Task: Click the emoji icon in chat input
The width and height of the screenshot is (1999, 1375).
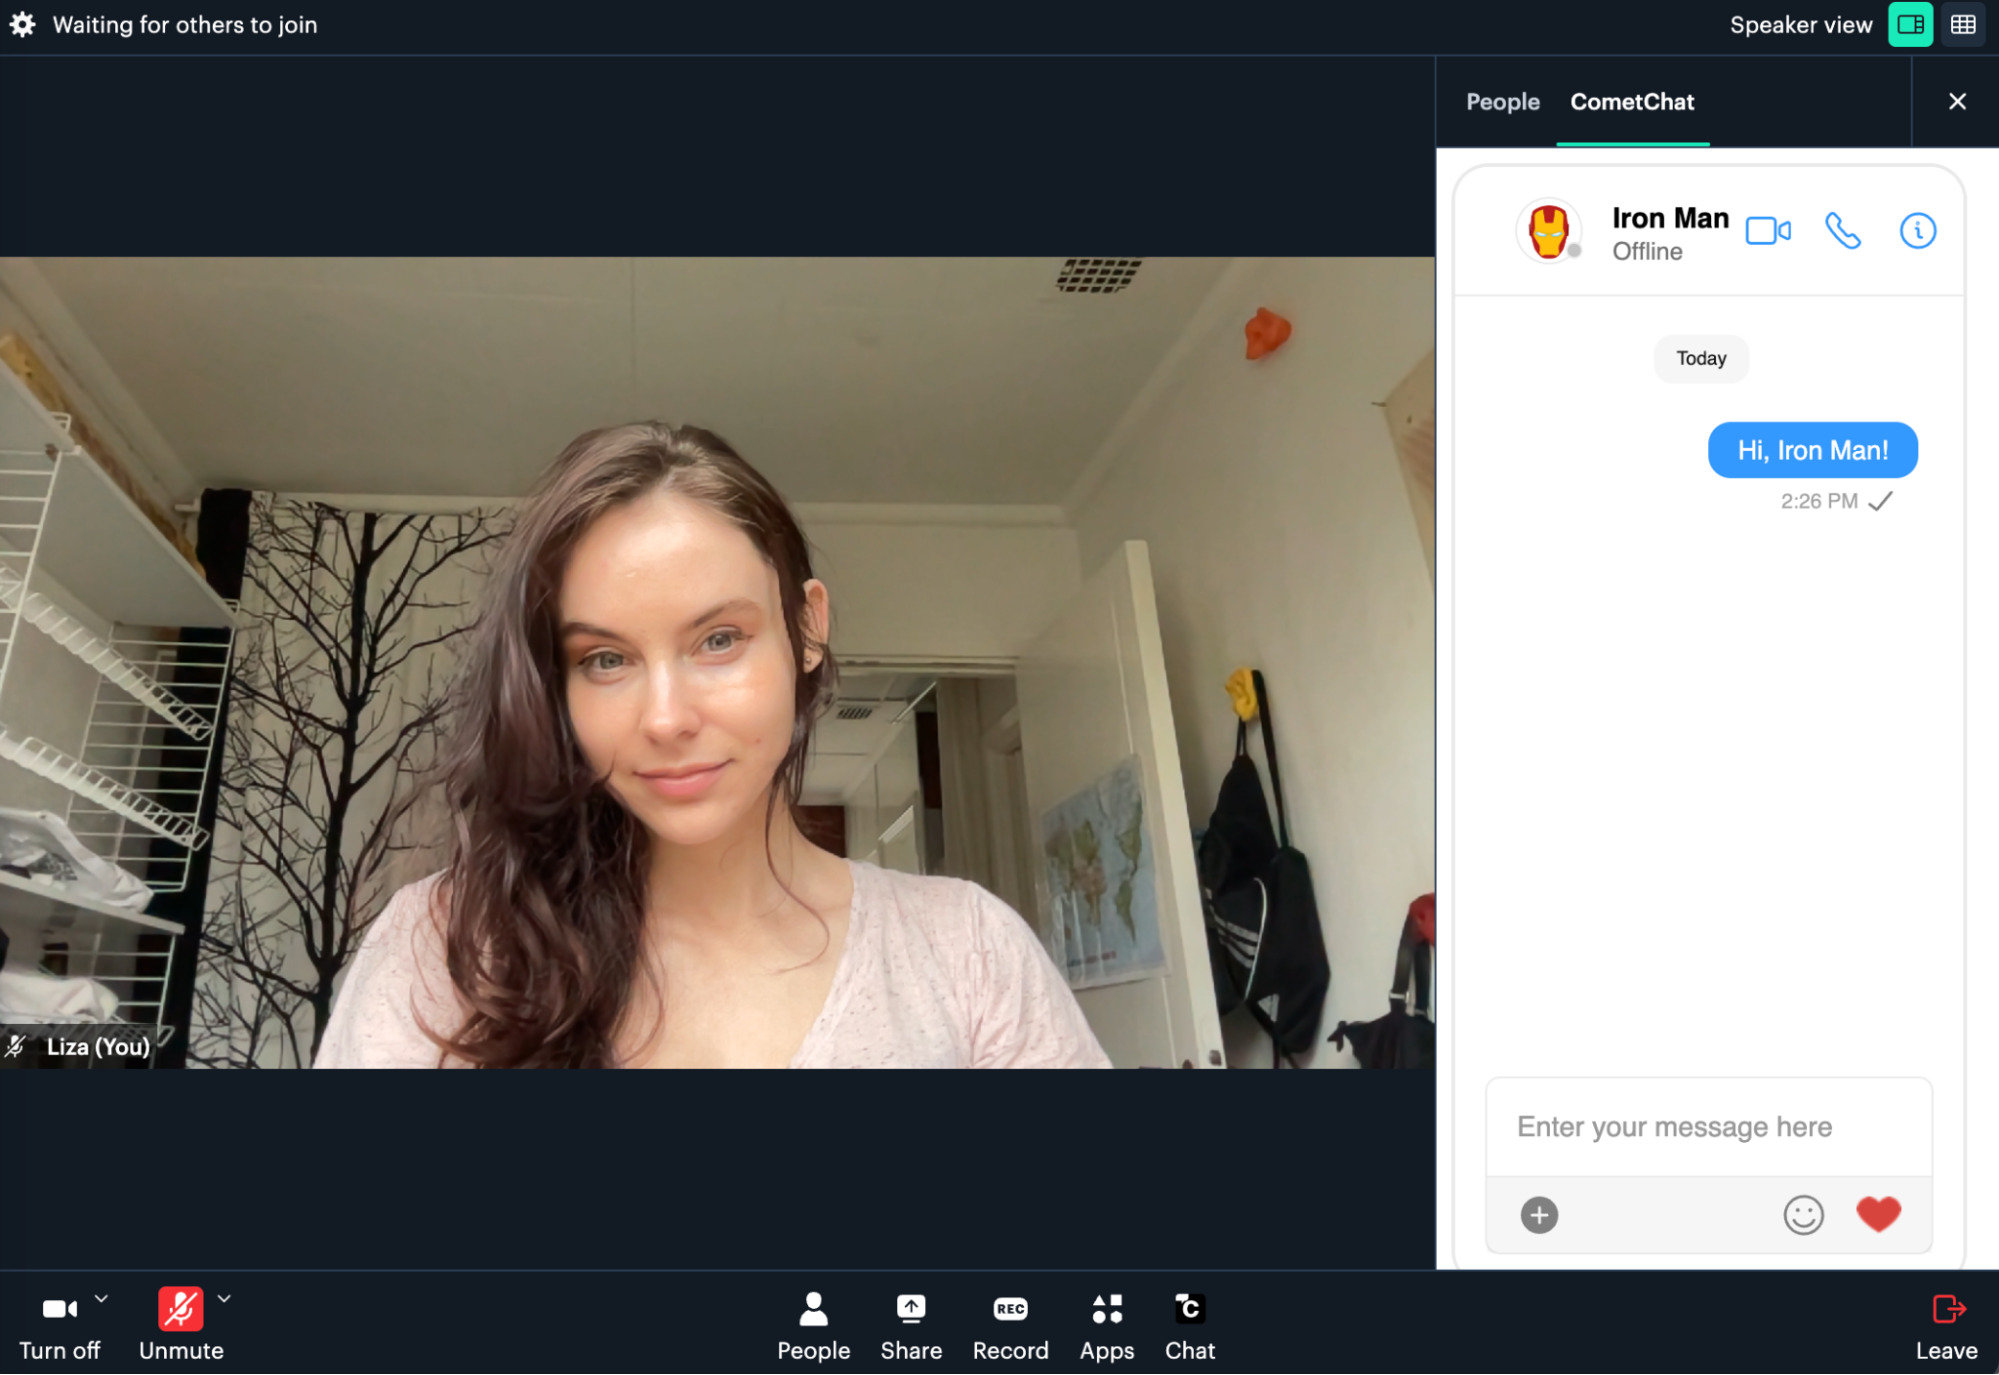Action: pos(1803,1214)
